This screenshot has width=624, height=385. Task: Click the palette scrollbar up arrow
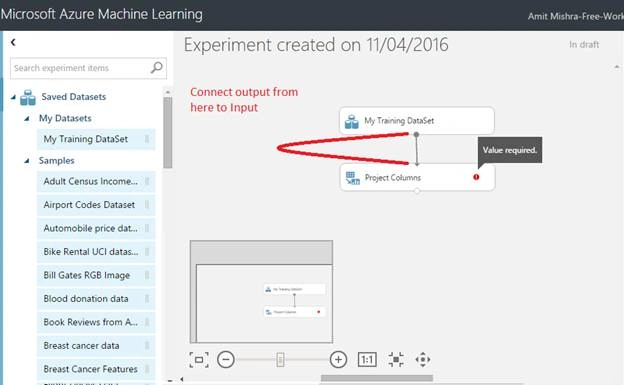168,92
